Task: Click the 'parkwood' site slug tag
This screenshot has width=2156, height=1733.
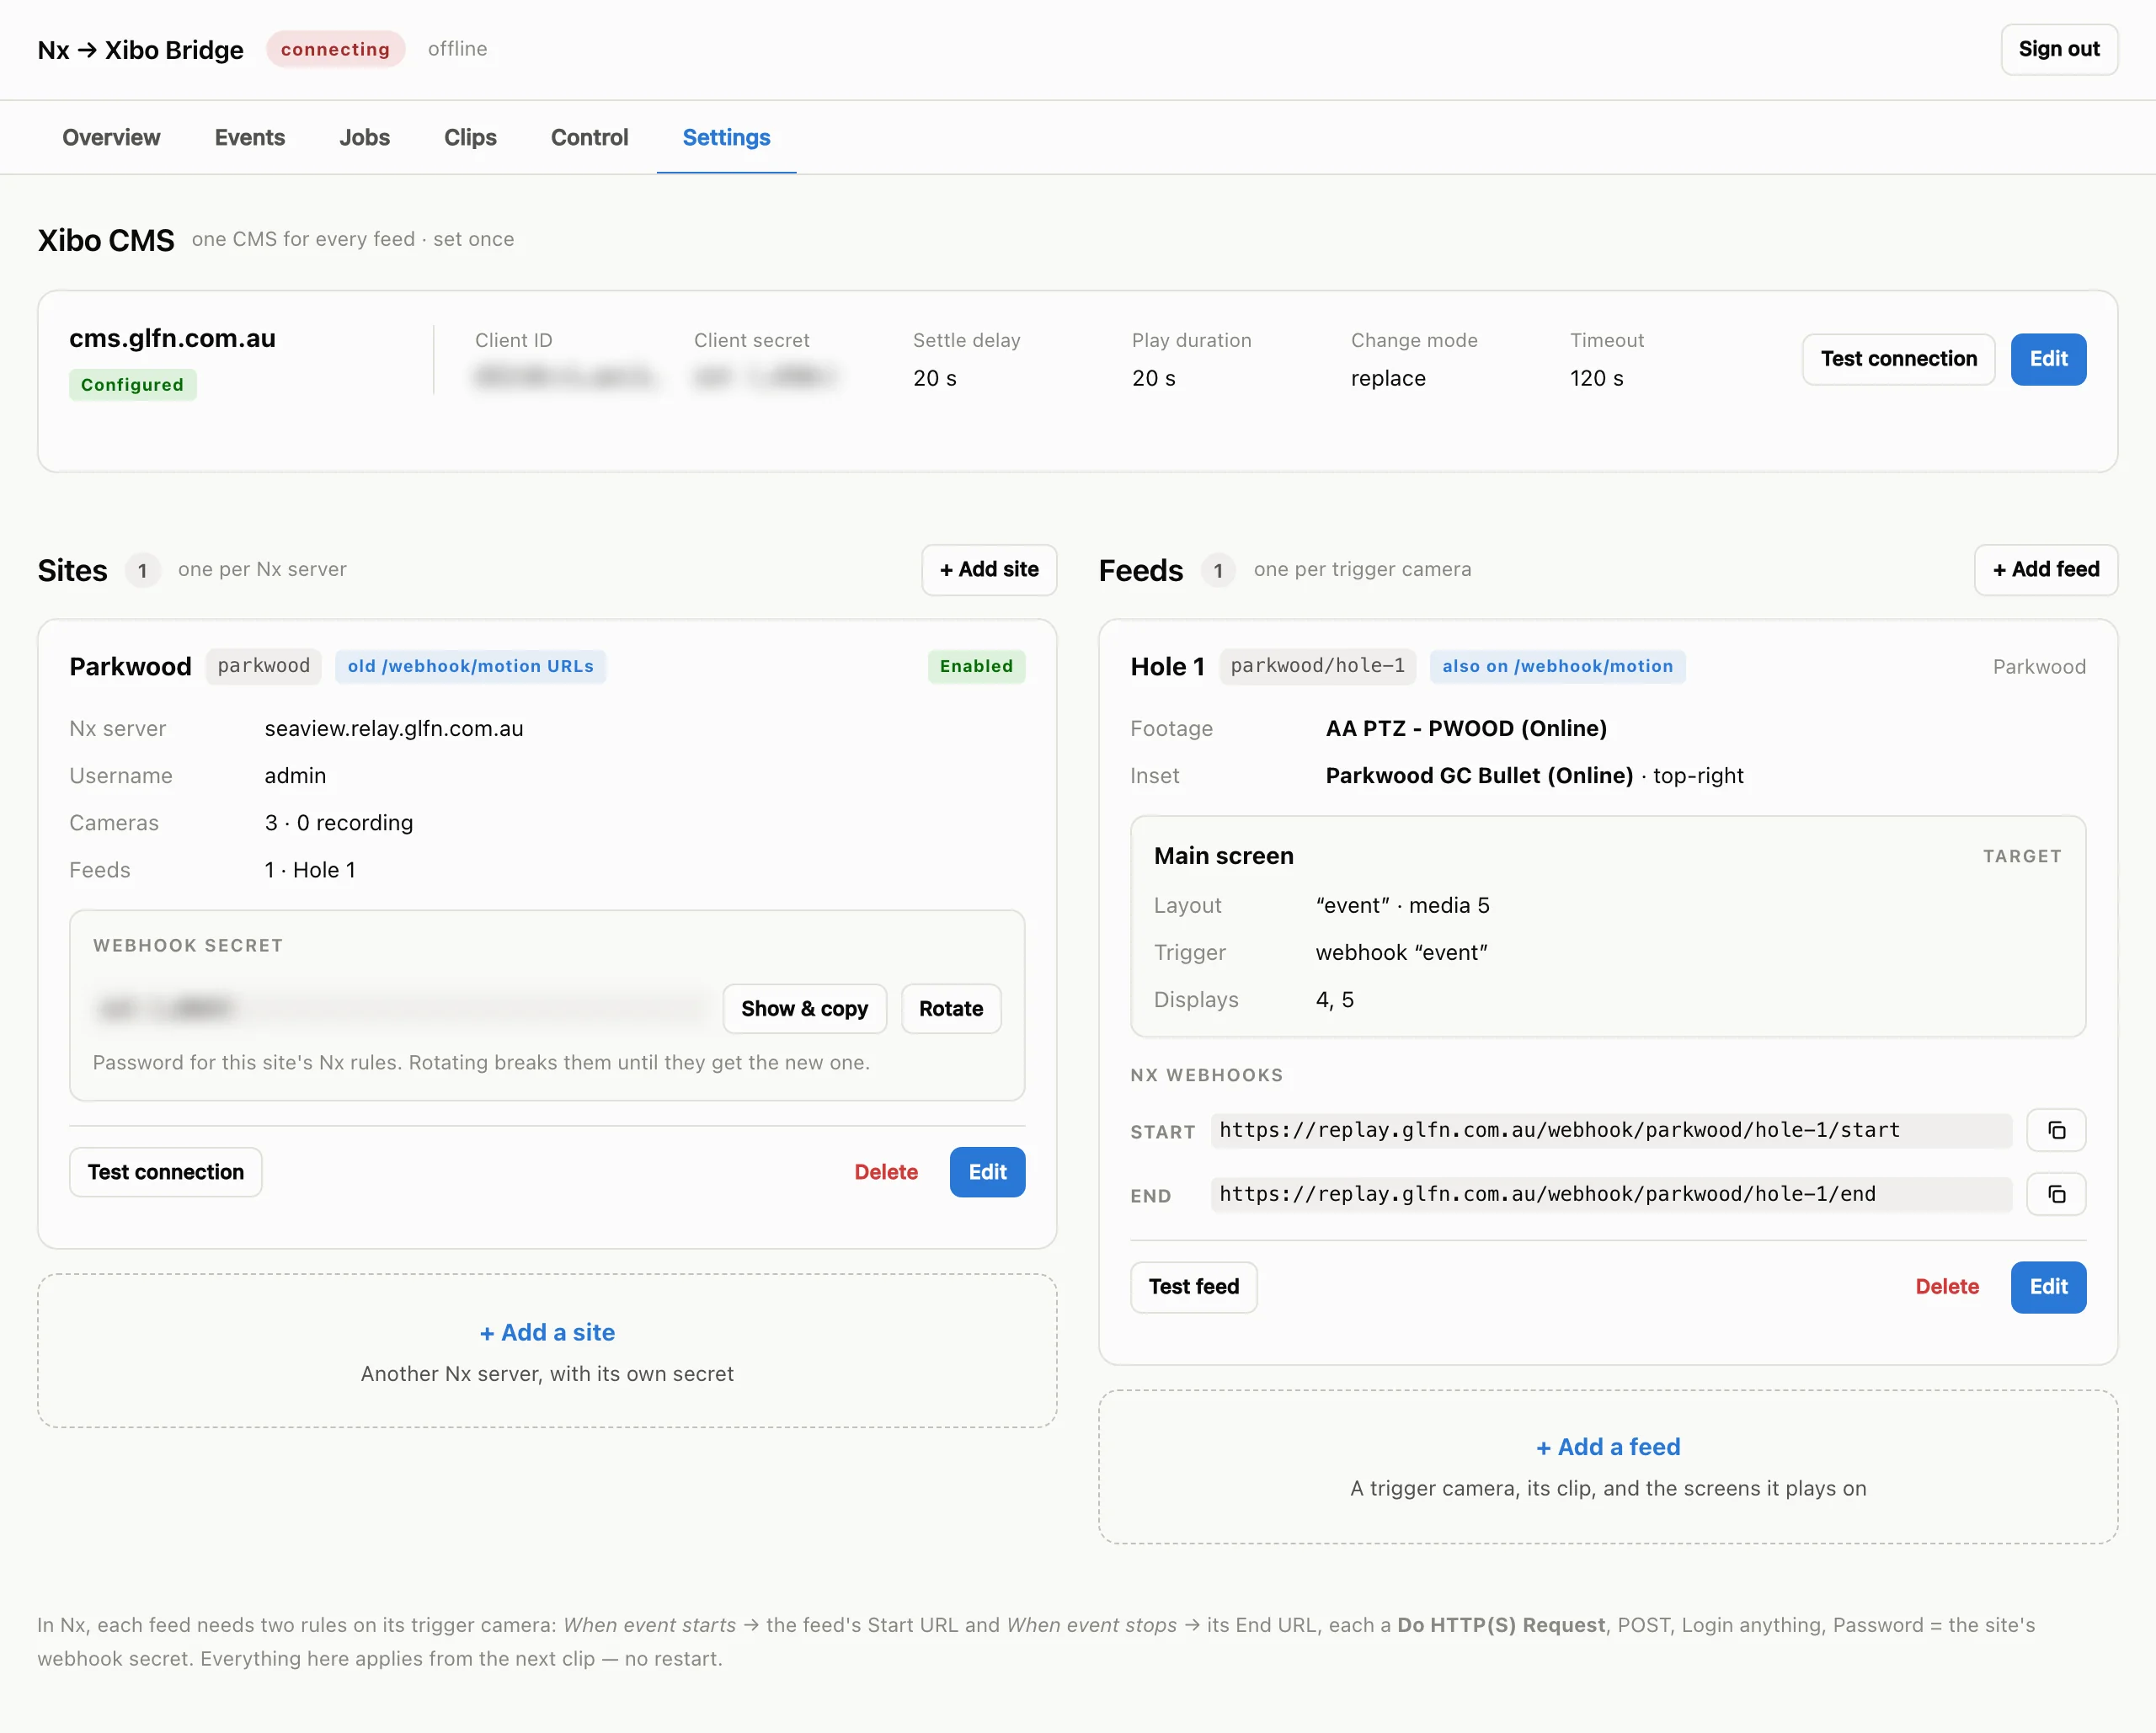Action: (x=263, y=667)
